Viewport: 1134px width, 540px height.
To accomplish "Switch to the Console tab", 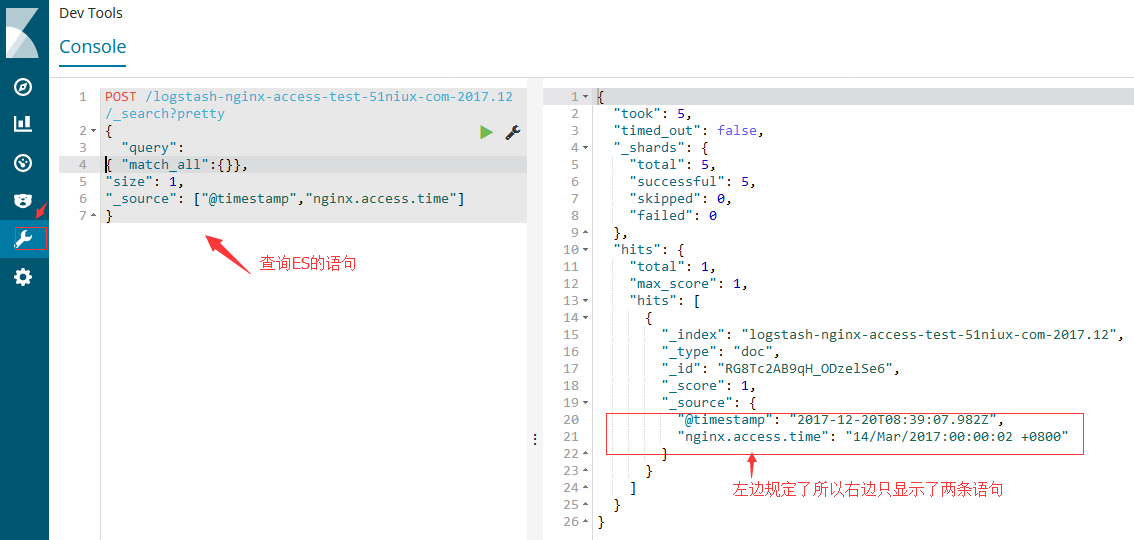I will [92, 47].
